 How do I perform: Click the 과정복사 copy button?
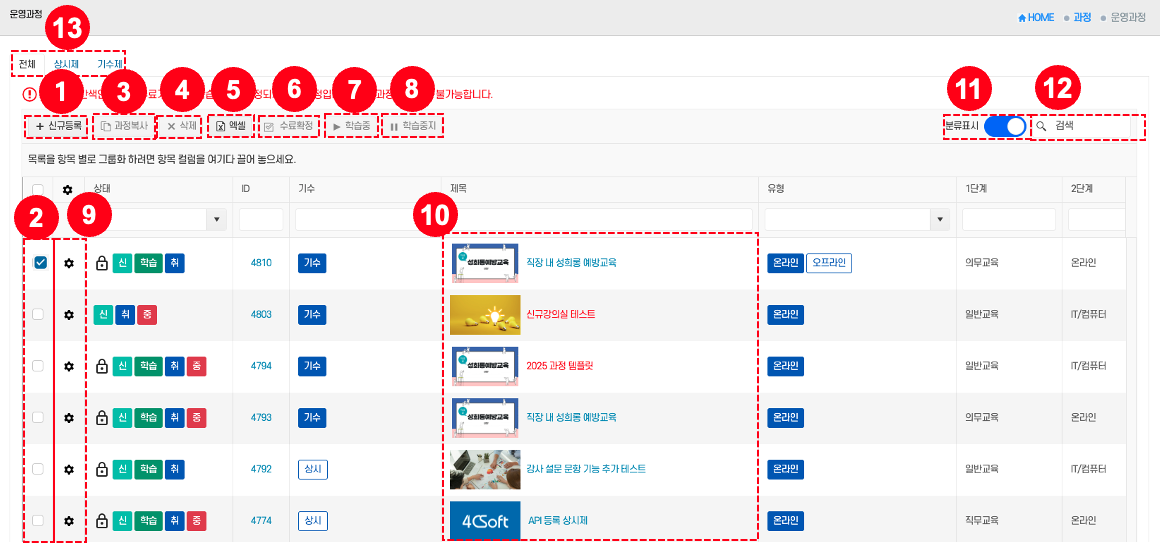tap(124, 127)
